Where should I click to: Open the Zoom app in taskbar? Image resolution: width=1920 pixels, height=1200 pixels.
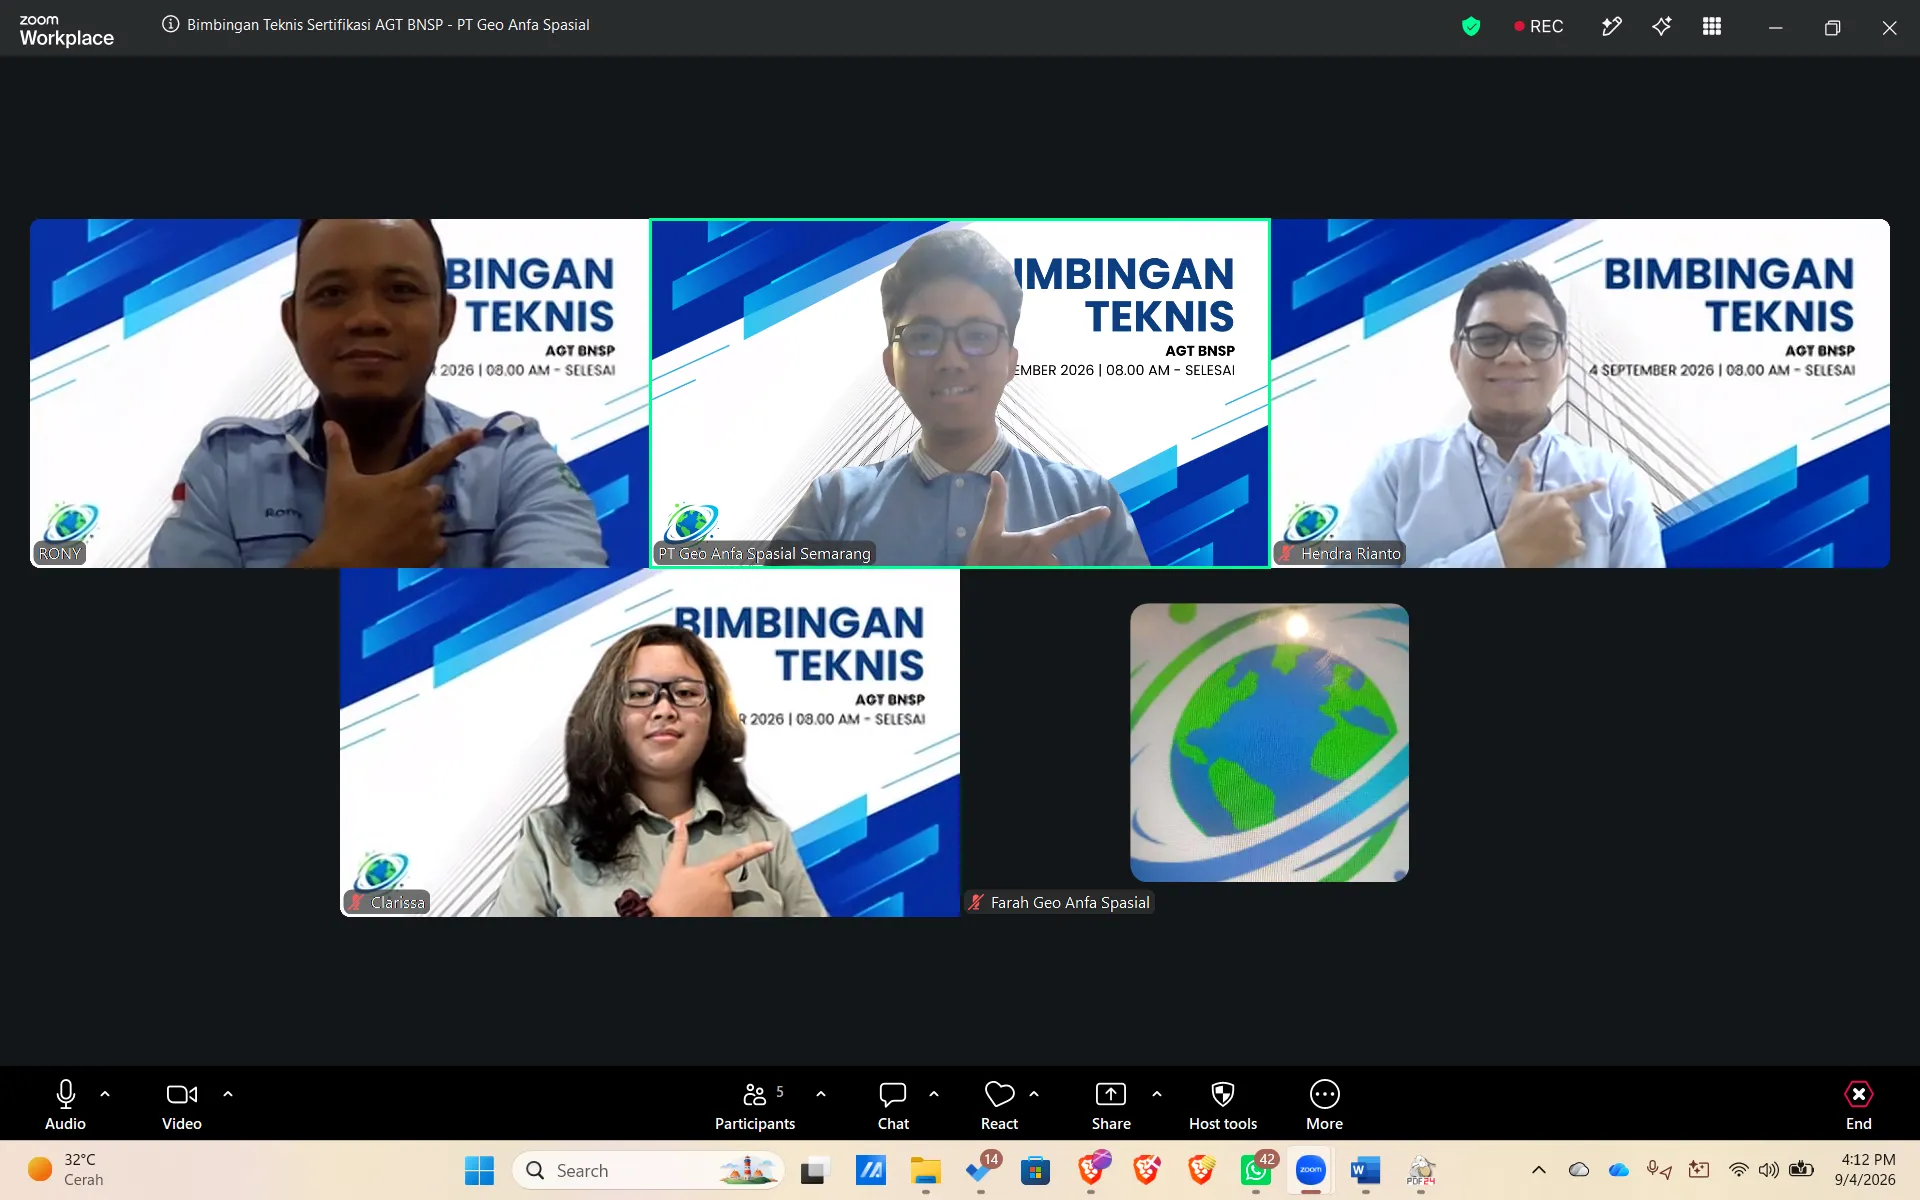[1310, 1170]
